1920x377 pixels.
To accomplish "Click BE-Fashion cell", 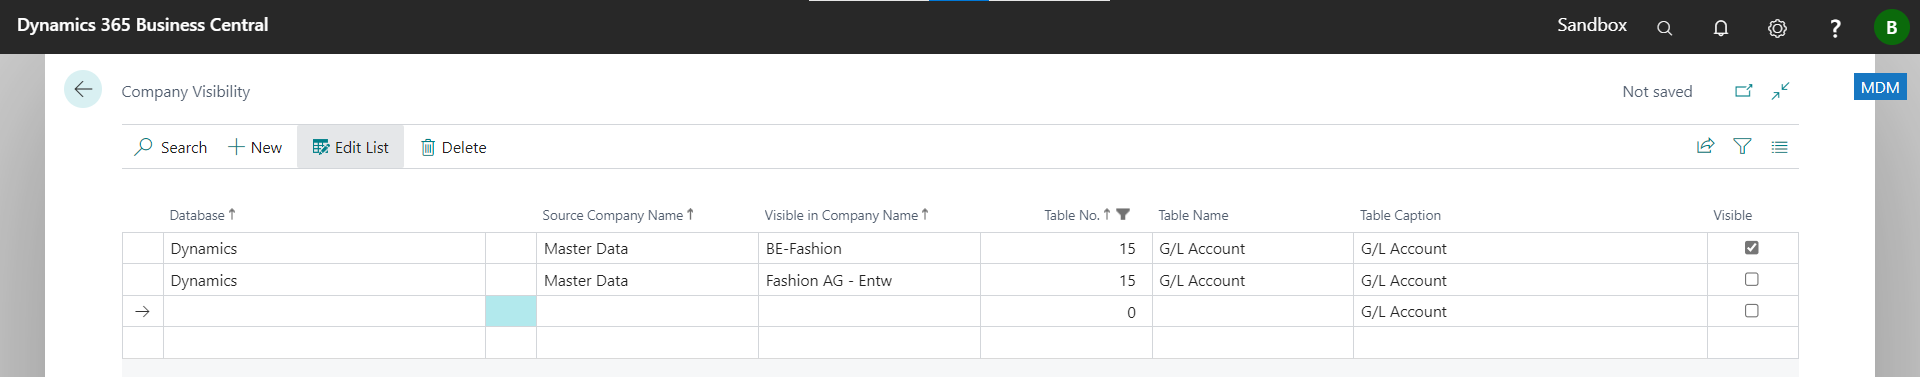I will tap(869, 249).
